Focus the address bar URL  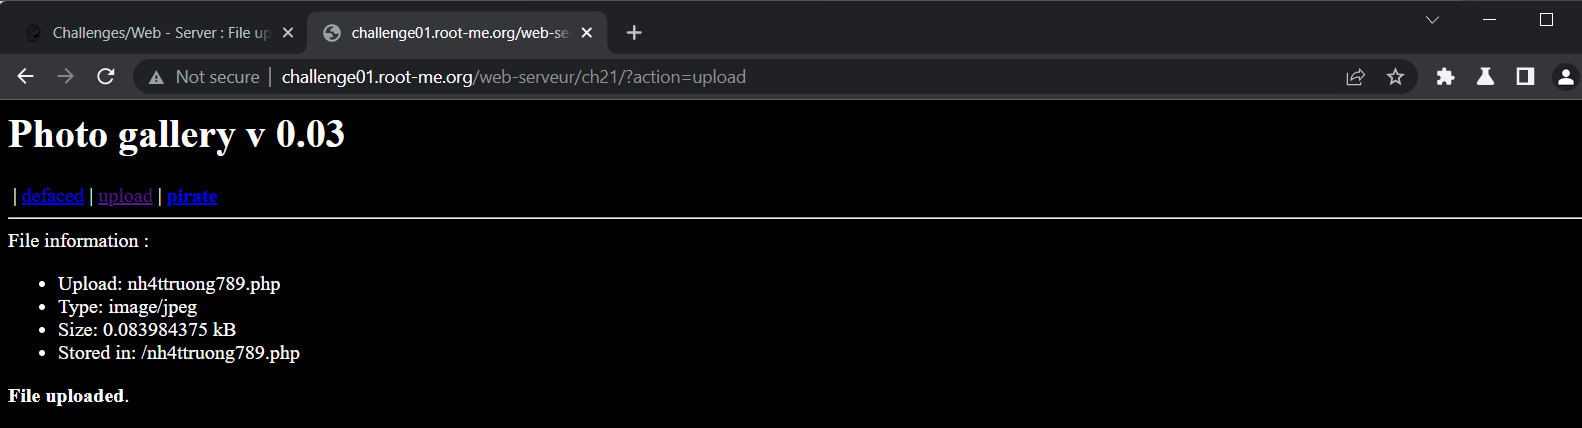513,77
